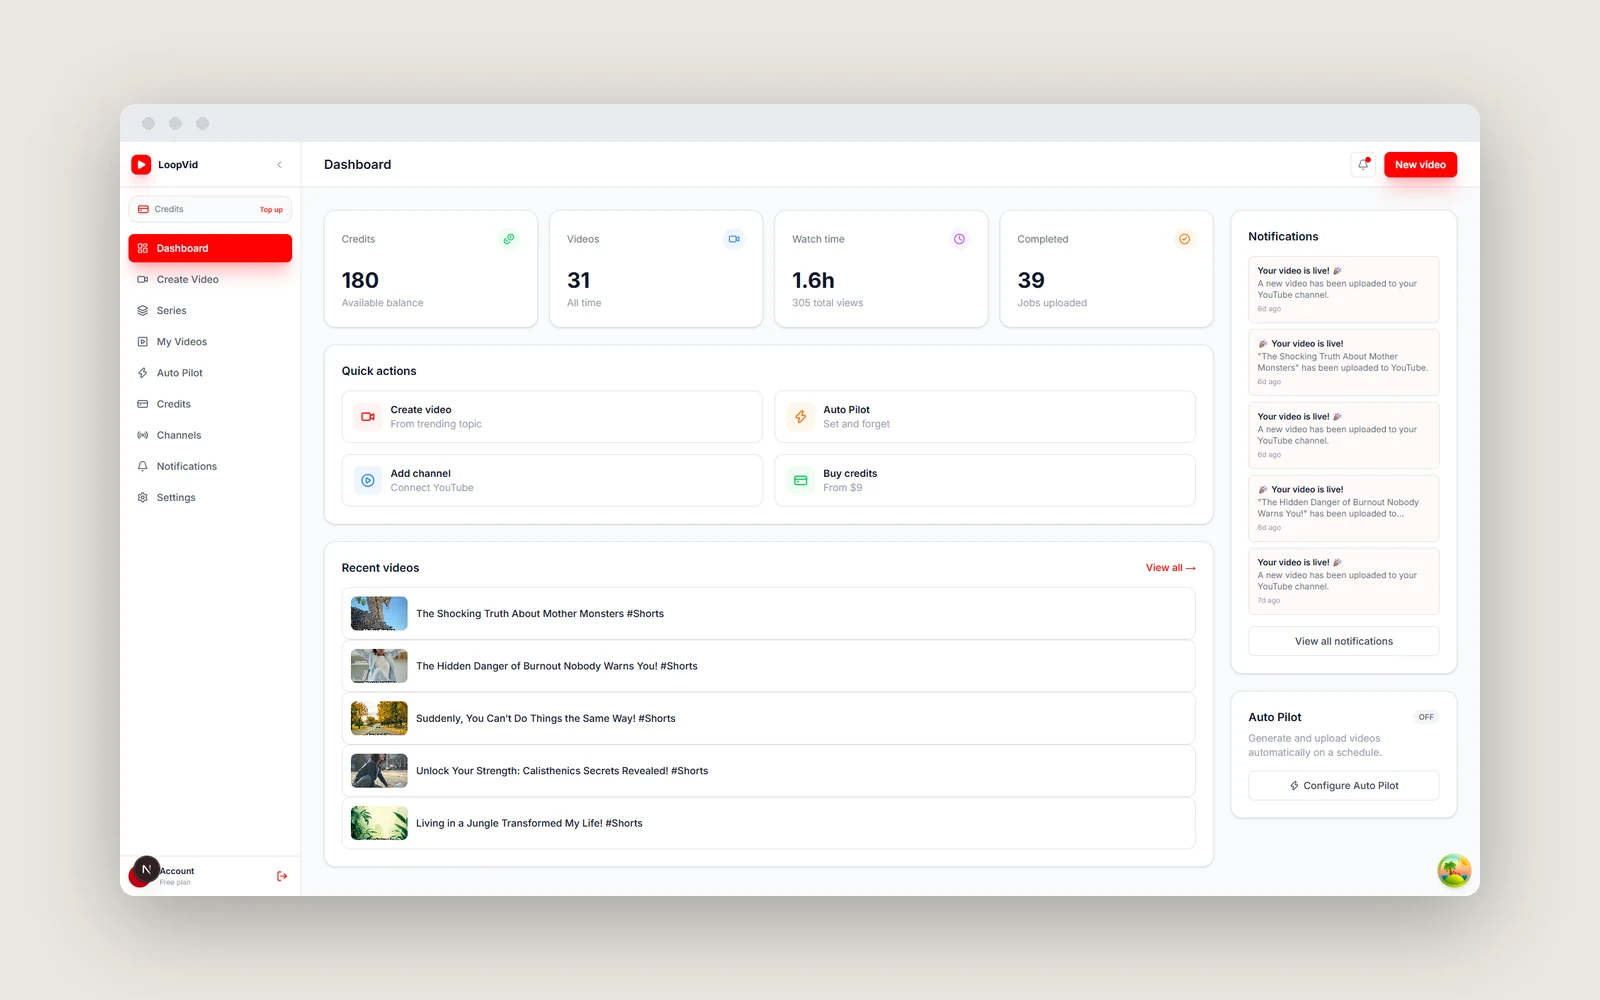Click the LoopVid logo icon
This screenshot has height=1000, width=1600.
point(141,165)
